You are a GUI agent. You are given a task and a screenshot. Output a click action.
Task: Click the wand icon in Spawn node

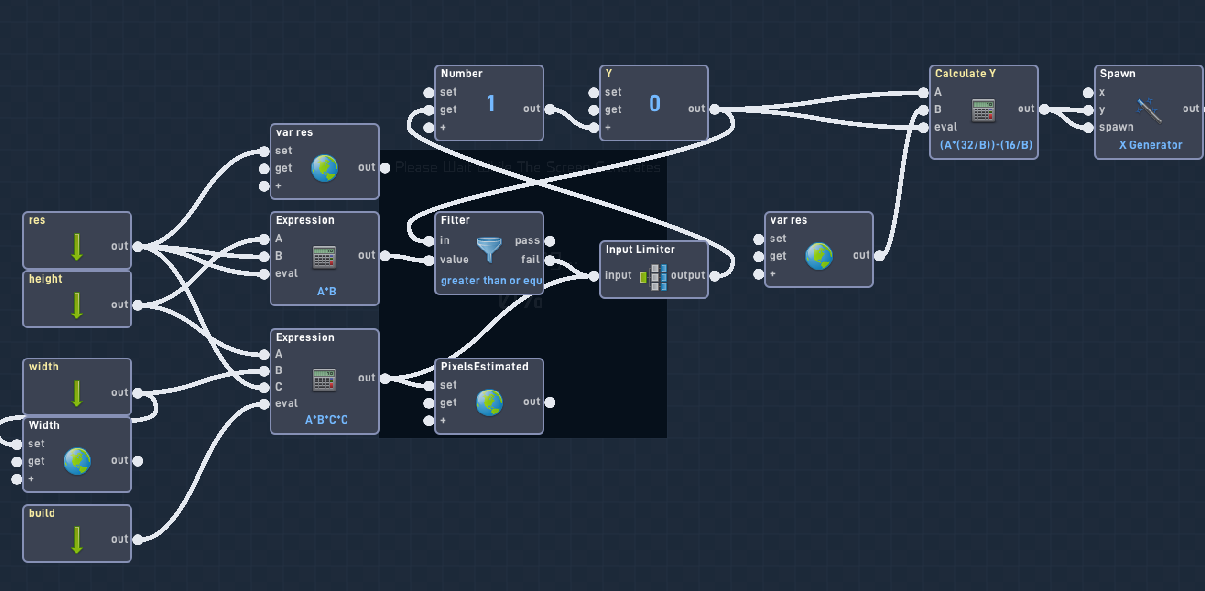pos(1149,109)
